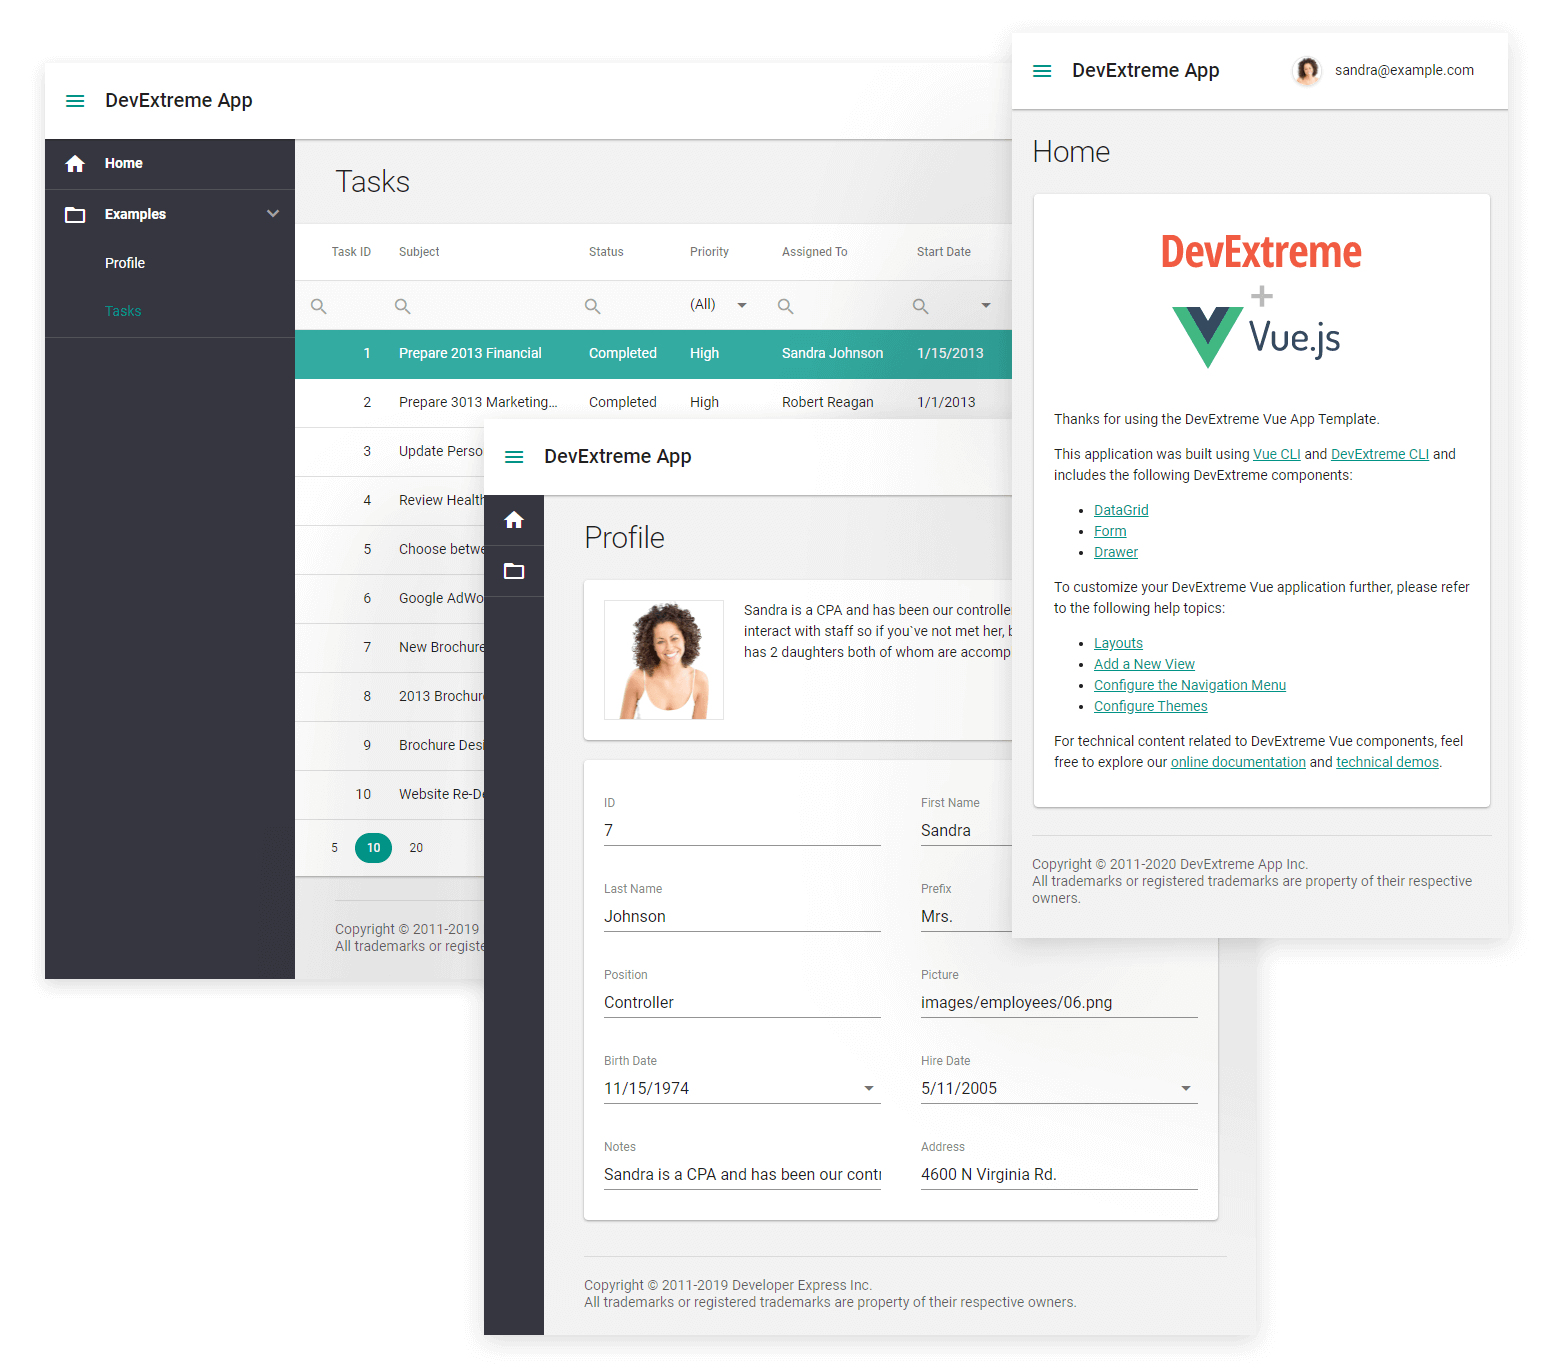This screenshot has height=1370, width=1560.
Task: Open the hamburger menu on the Tasks window
Action: tap(75, 100)
